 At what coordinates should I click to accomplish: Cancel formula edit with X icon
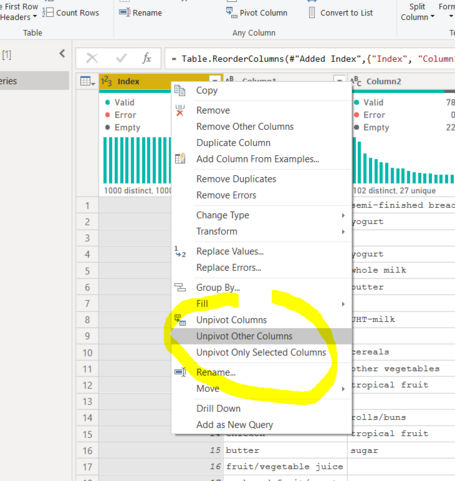tap(92, 58)
